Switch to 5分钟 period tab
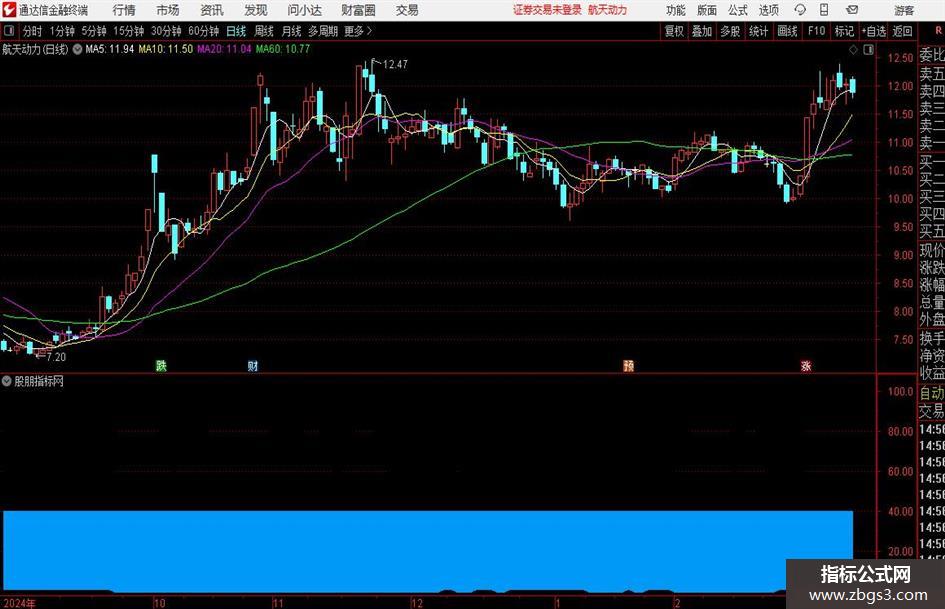This screenshot has width=945, height=609. (x=94, y=31)
